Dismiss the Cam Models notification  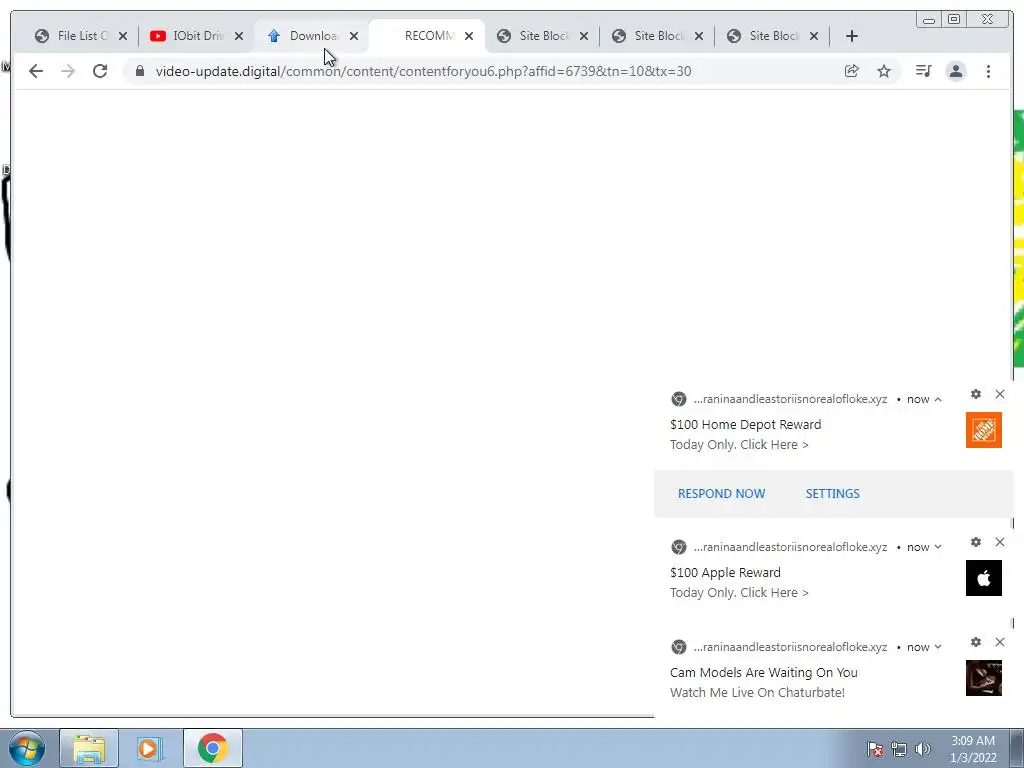click(1000, 642)
